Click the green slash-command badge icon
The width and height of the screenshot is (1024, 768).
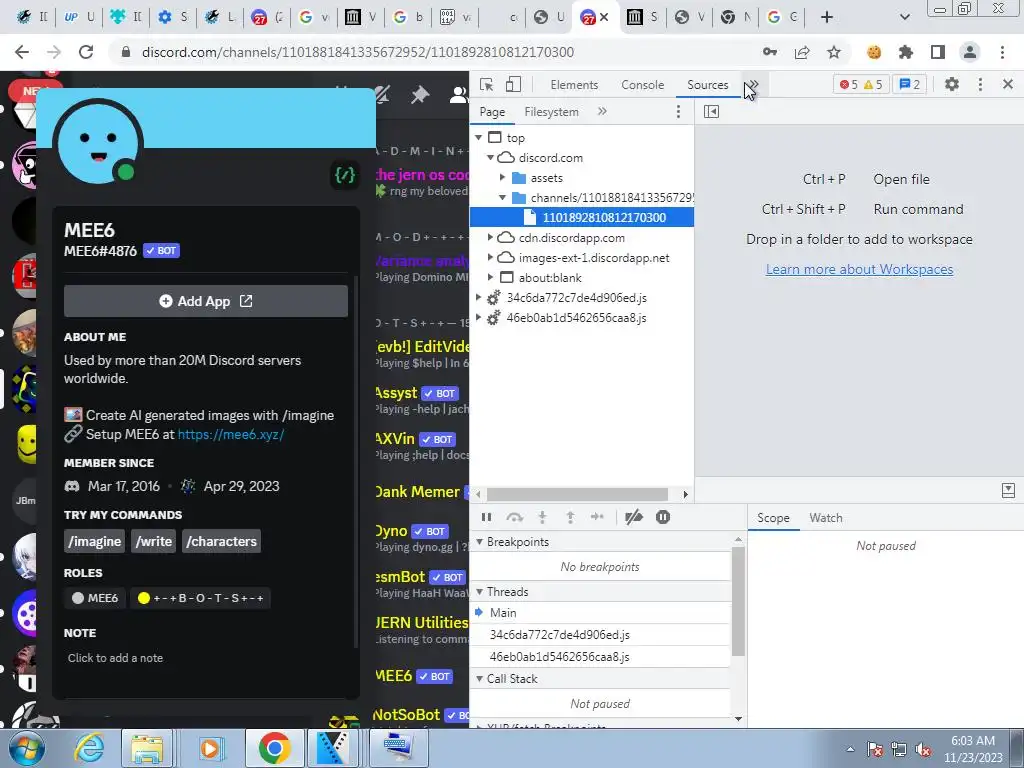pyautogui.click(x=345, y=174)
